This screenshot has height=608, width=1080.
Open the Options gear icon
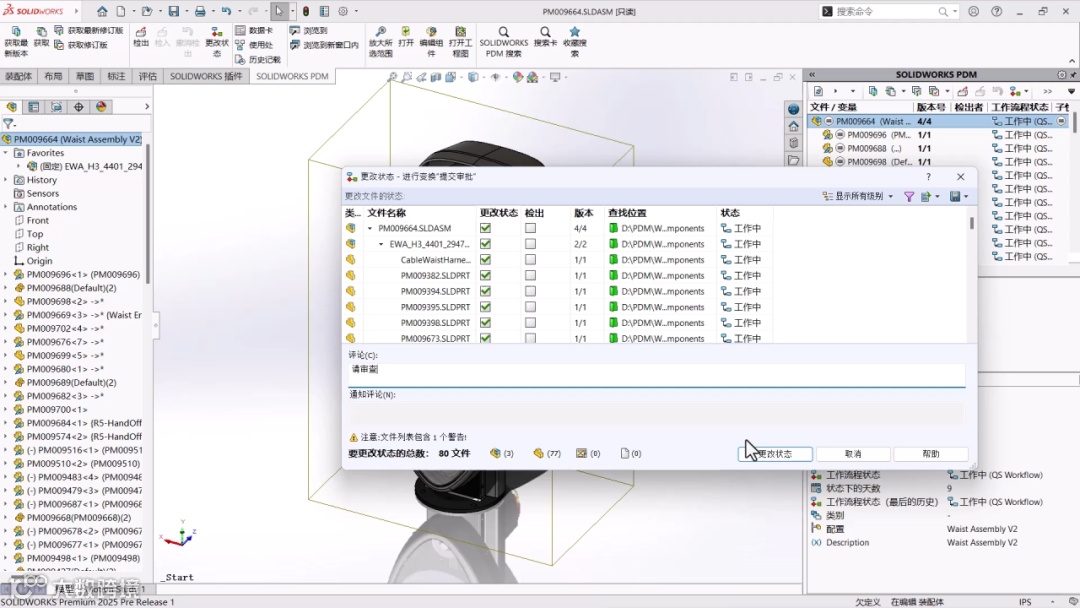point(343,11)
